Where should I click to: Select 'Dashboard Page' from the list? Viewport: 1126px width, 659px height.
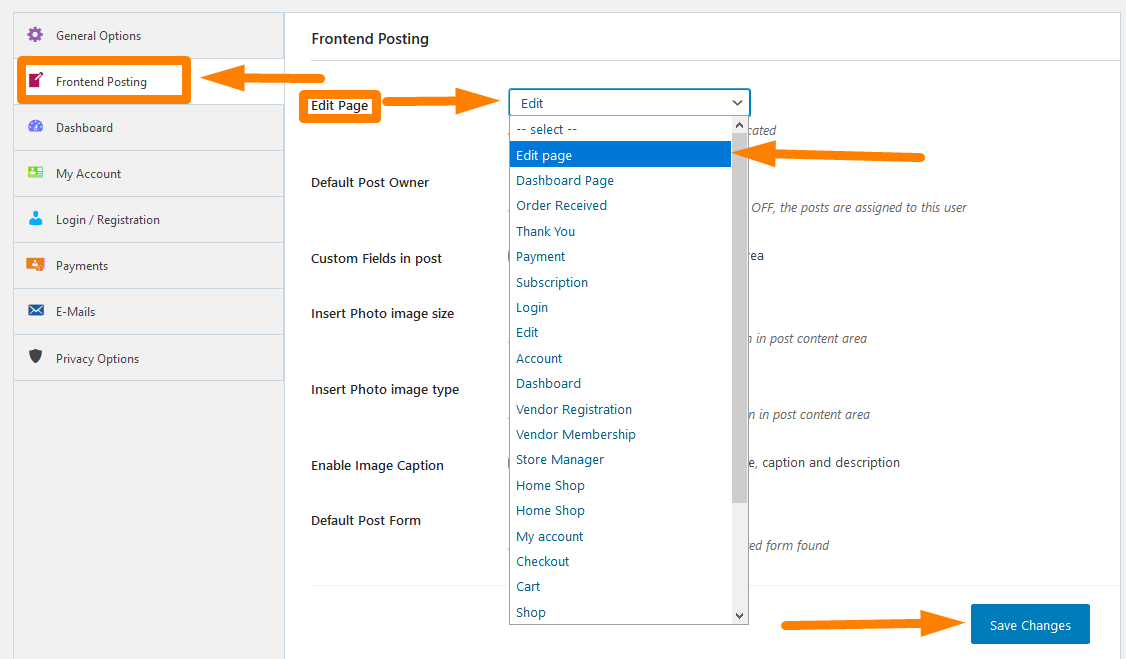point(620,180)
